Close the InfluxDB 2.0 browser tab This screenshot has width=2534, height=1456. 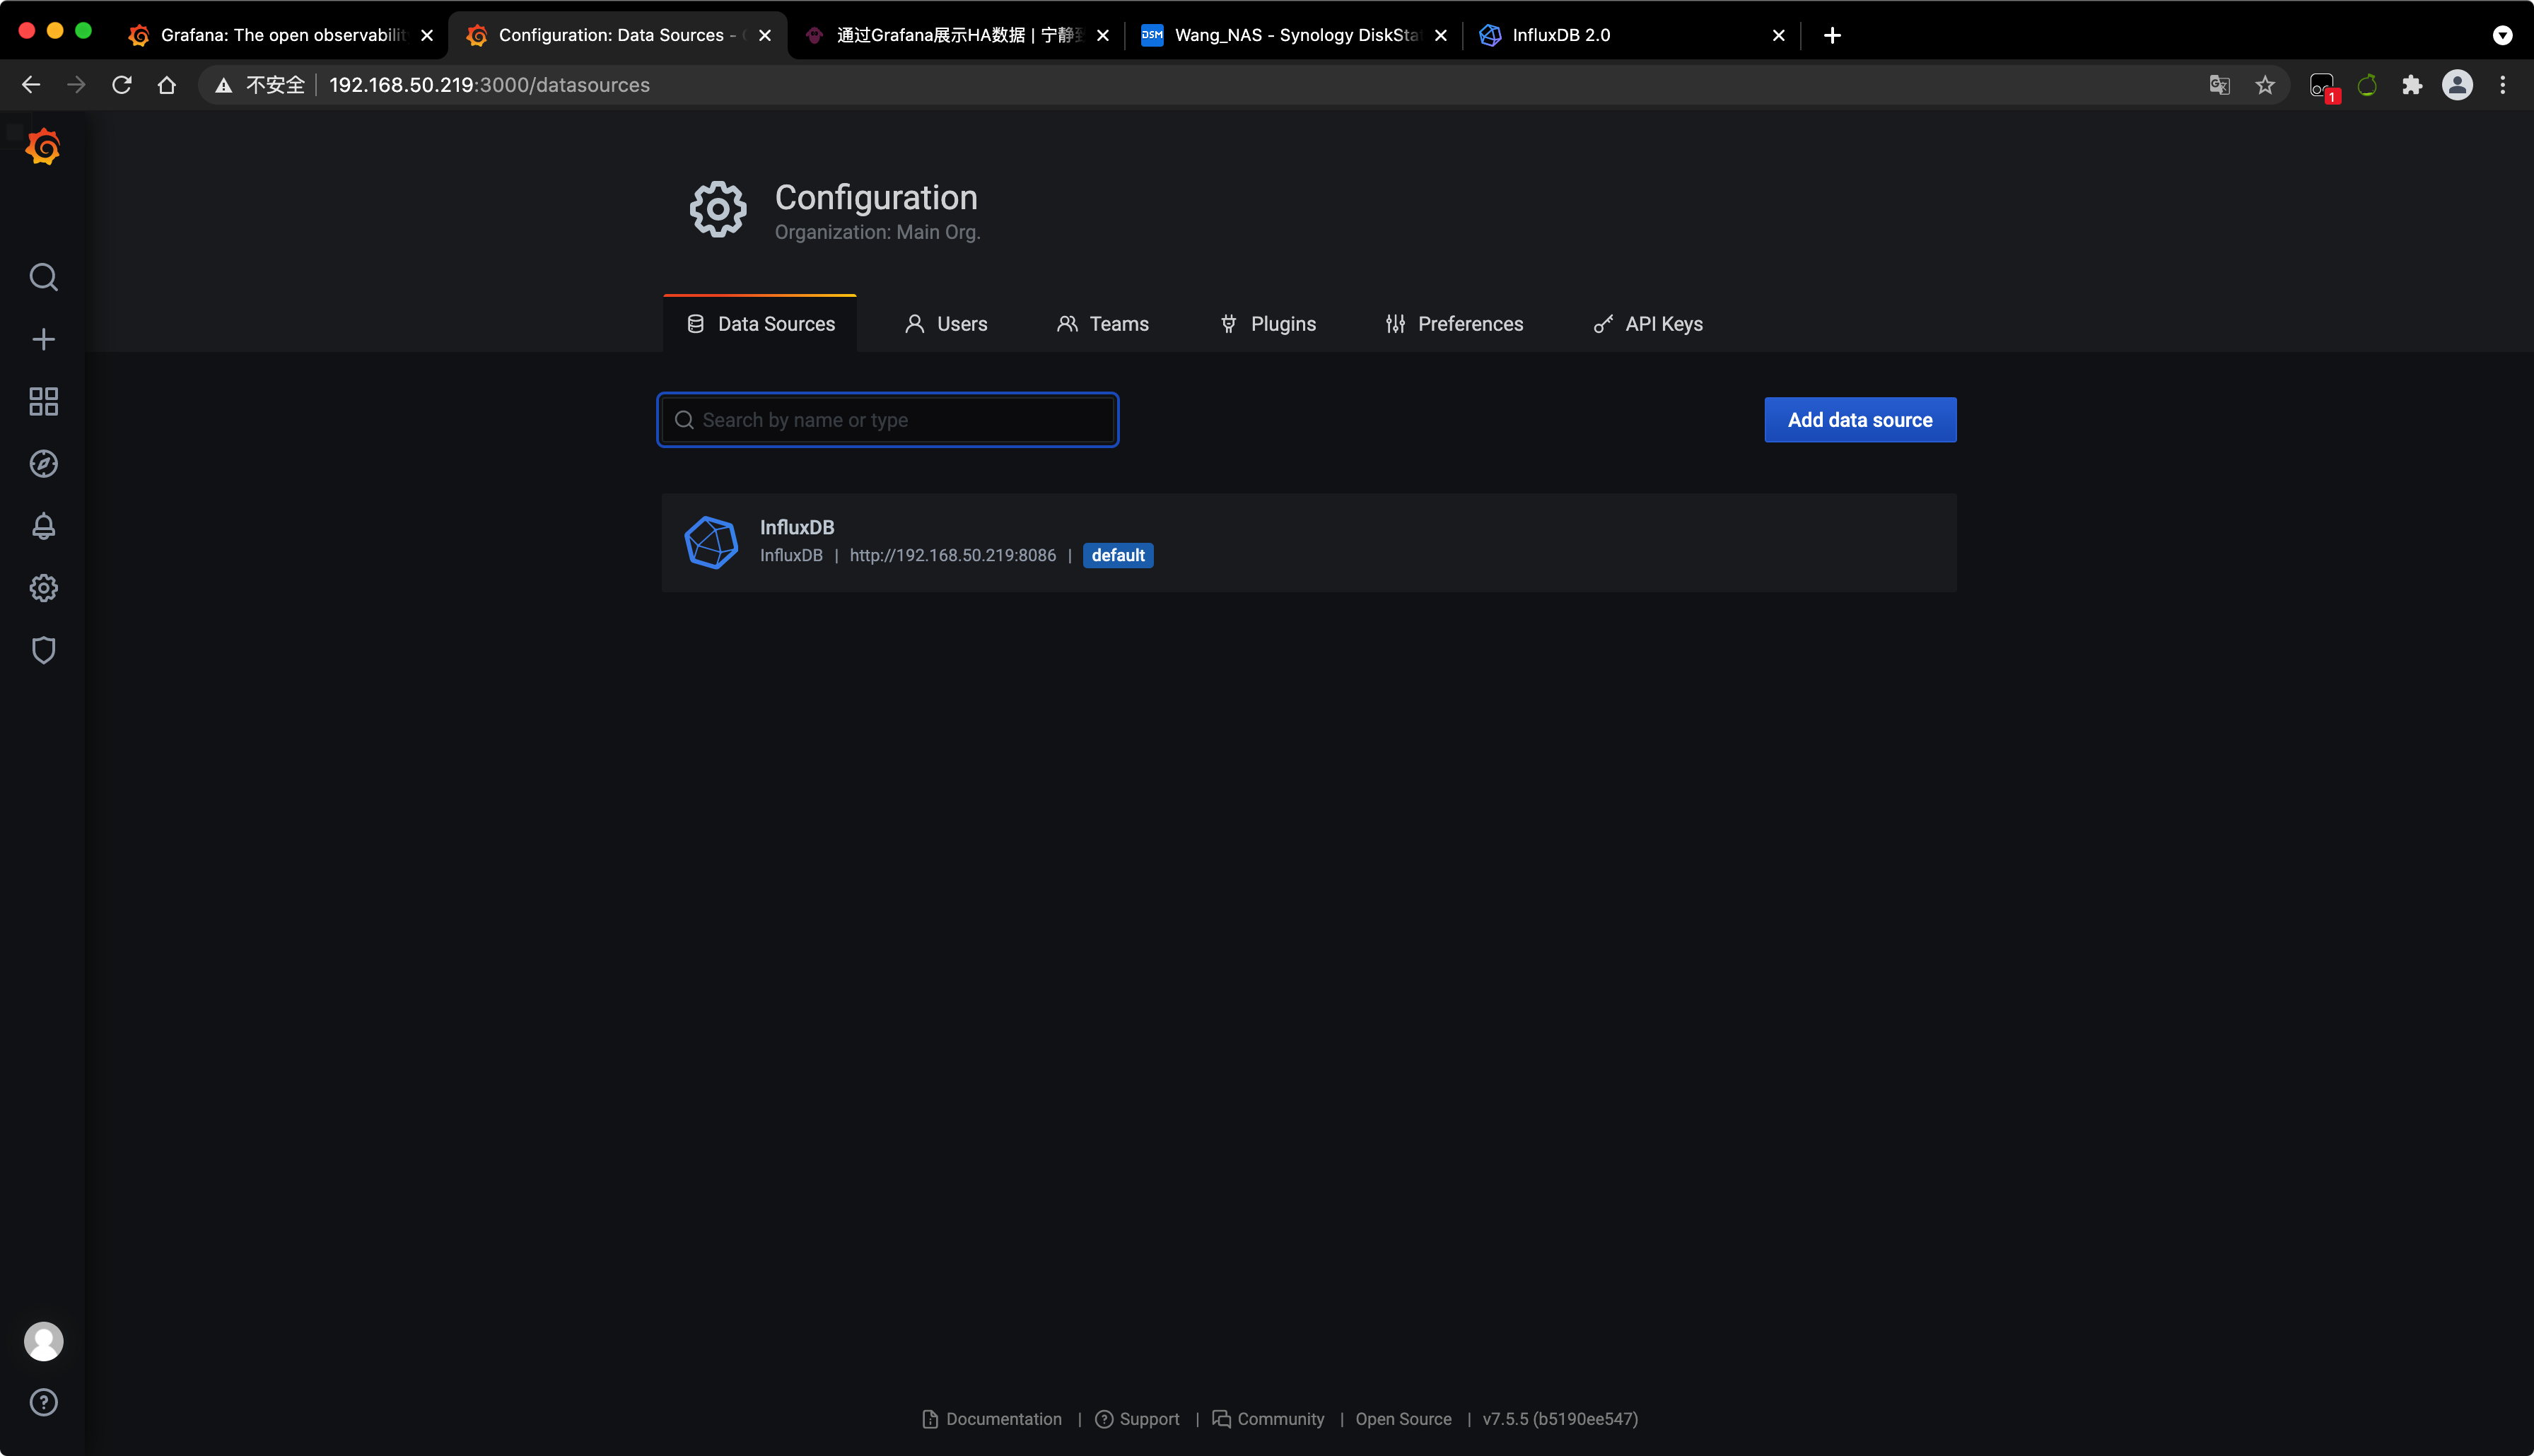[1778, 35]
